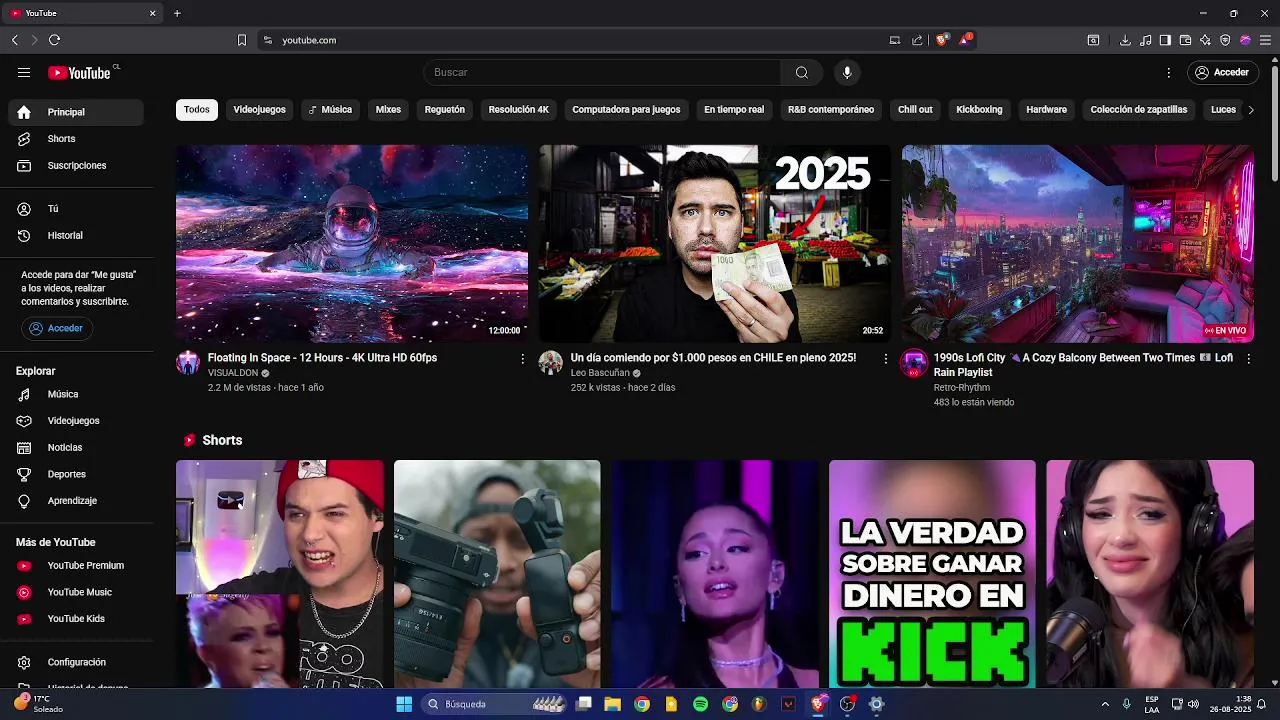Screen dimensions: 1280x720
Task: Open Brave VPN shield icon
Action: 1225,40
